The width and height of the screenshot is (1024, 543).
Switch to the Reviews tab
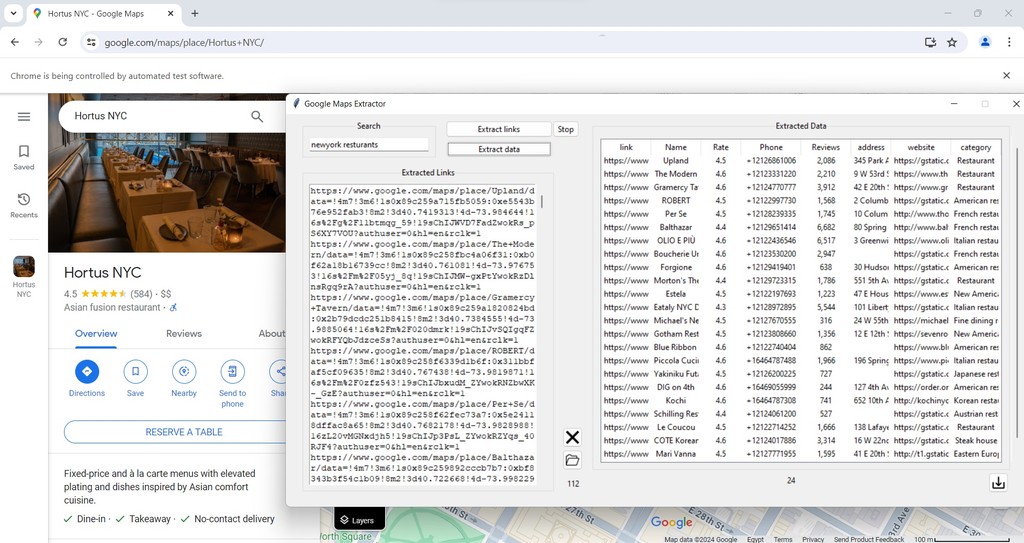(184, 333)
